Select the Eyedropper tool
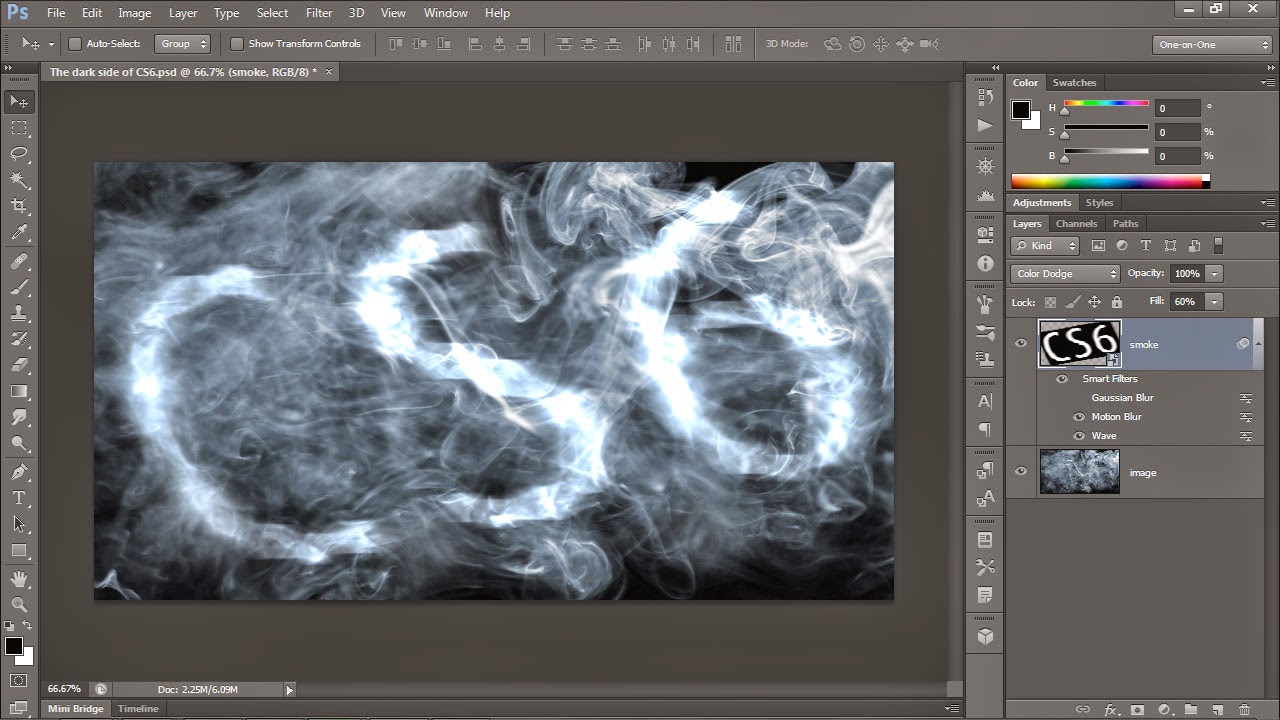This screenshot has width=1280, height=720. coord(19,233)
